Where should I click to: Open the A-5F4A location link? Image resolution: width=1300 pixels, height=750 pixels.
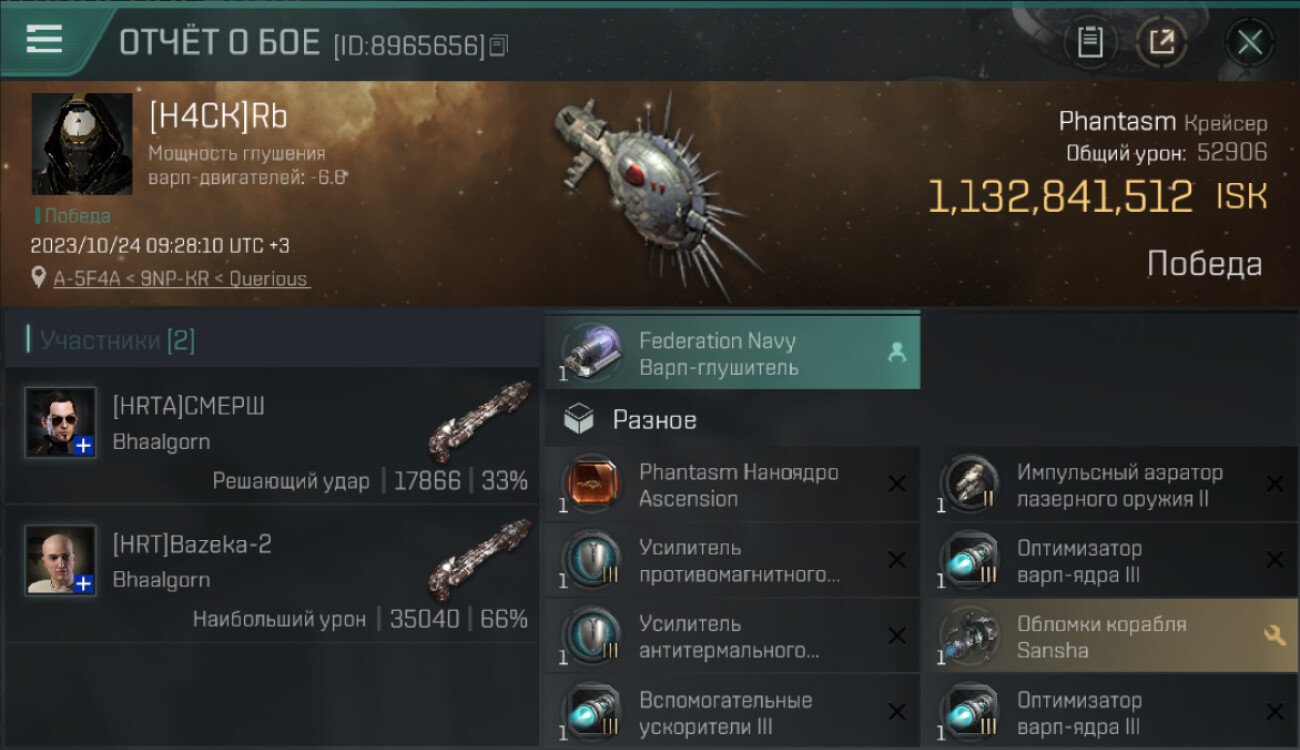pyautogui.click(x=181, y=279)
